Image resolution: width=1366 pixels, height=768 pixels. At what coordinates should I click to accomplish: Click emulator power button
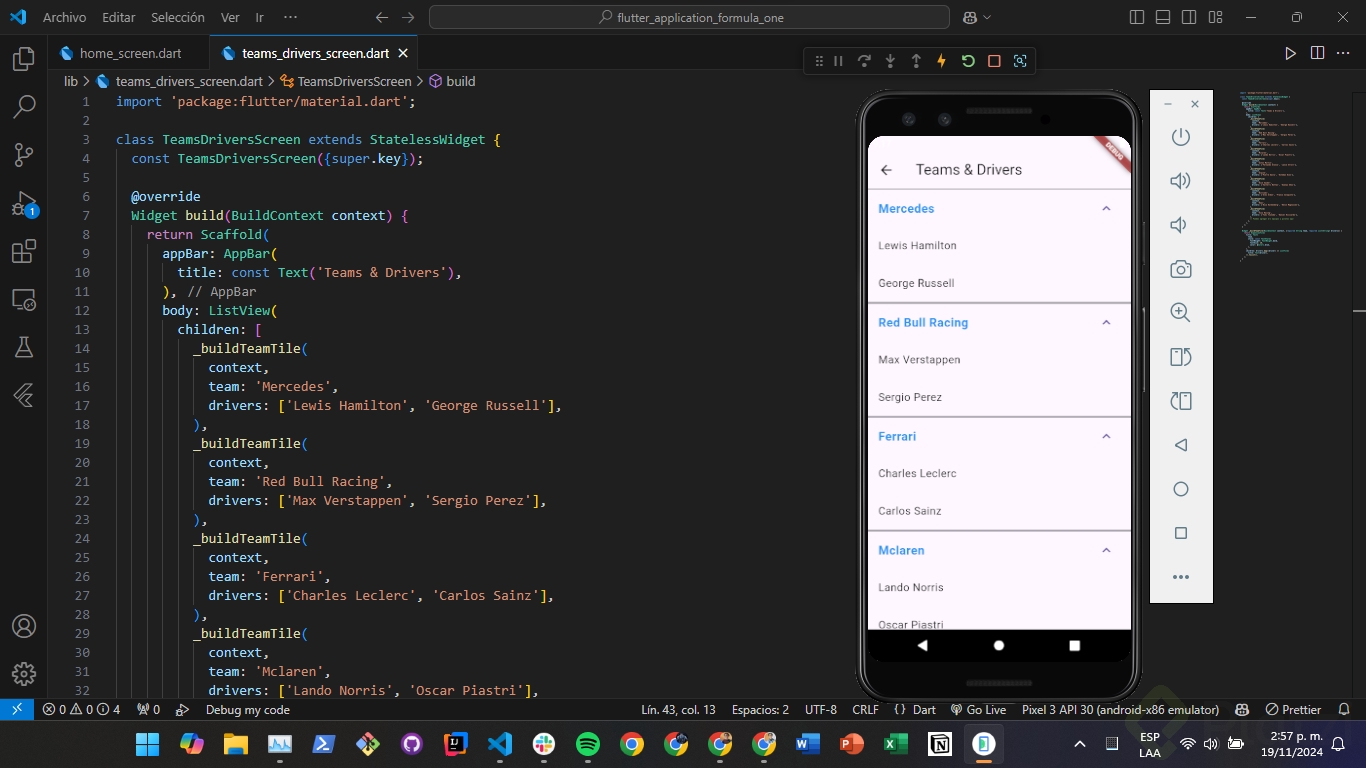click(x=1181, y=137)
